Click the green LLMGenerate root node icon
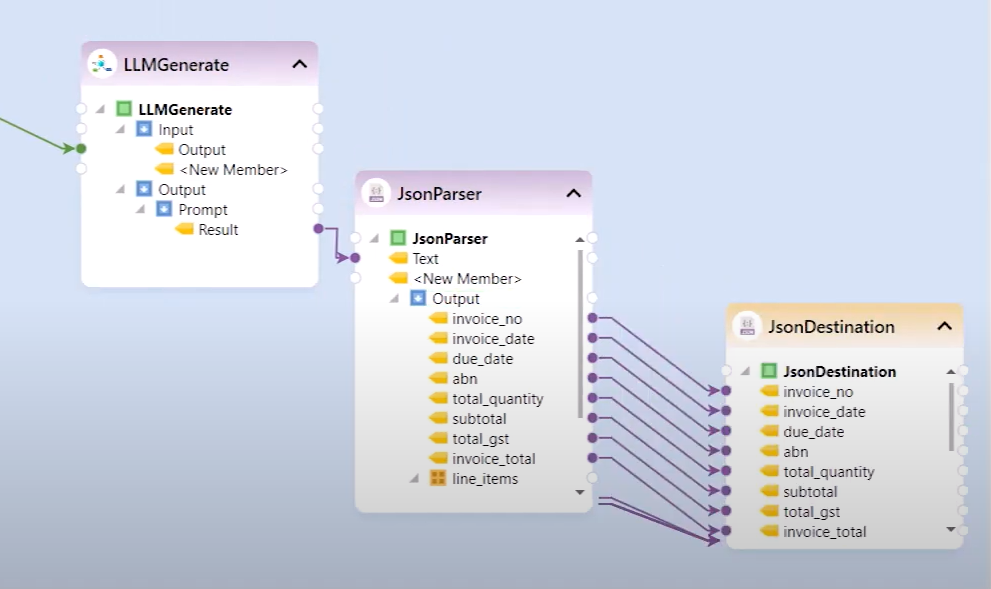Viewport: 991px width, 589px height. tap(124, 109)
